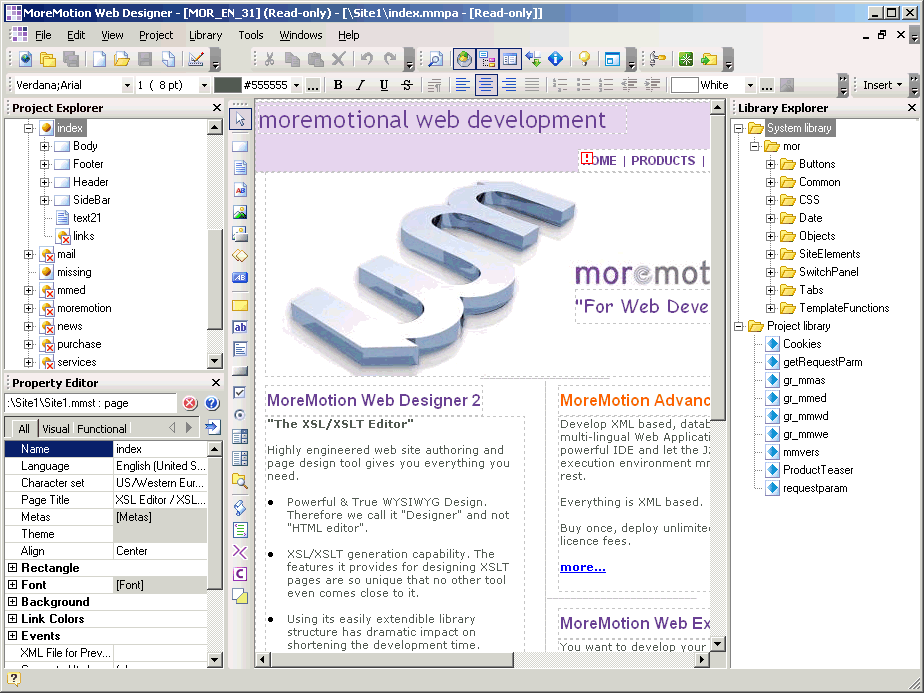Switch to the Functional tab
This screenshot has width=924, height=693.
tap(102, 428)
